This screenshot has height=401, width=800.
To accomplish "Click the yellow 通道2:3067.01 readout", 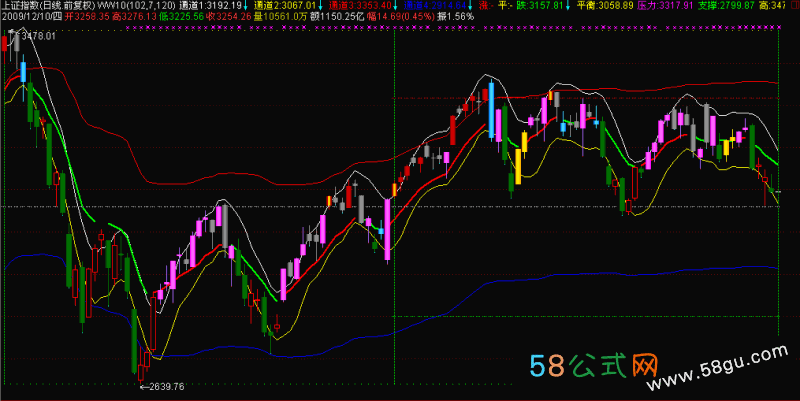I will click(x=285, y=6).
